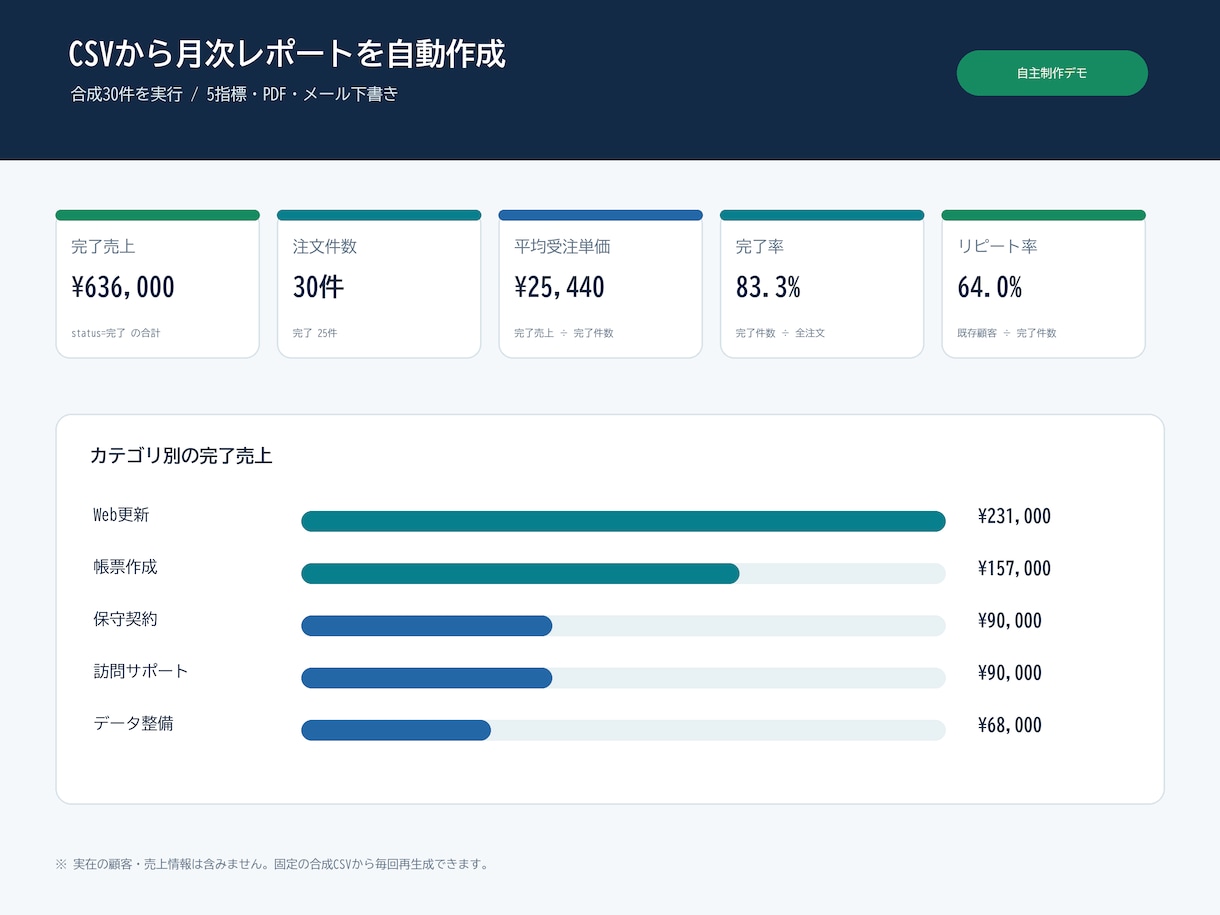Select the chart title カテゴリ別の完了売上
The height and width of the screenshot is (915, 1220).
[x=181, y=456]
